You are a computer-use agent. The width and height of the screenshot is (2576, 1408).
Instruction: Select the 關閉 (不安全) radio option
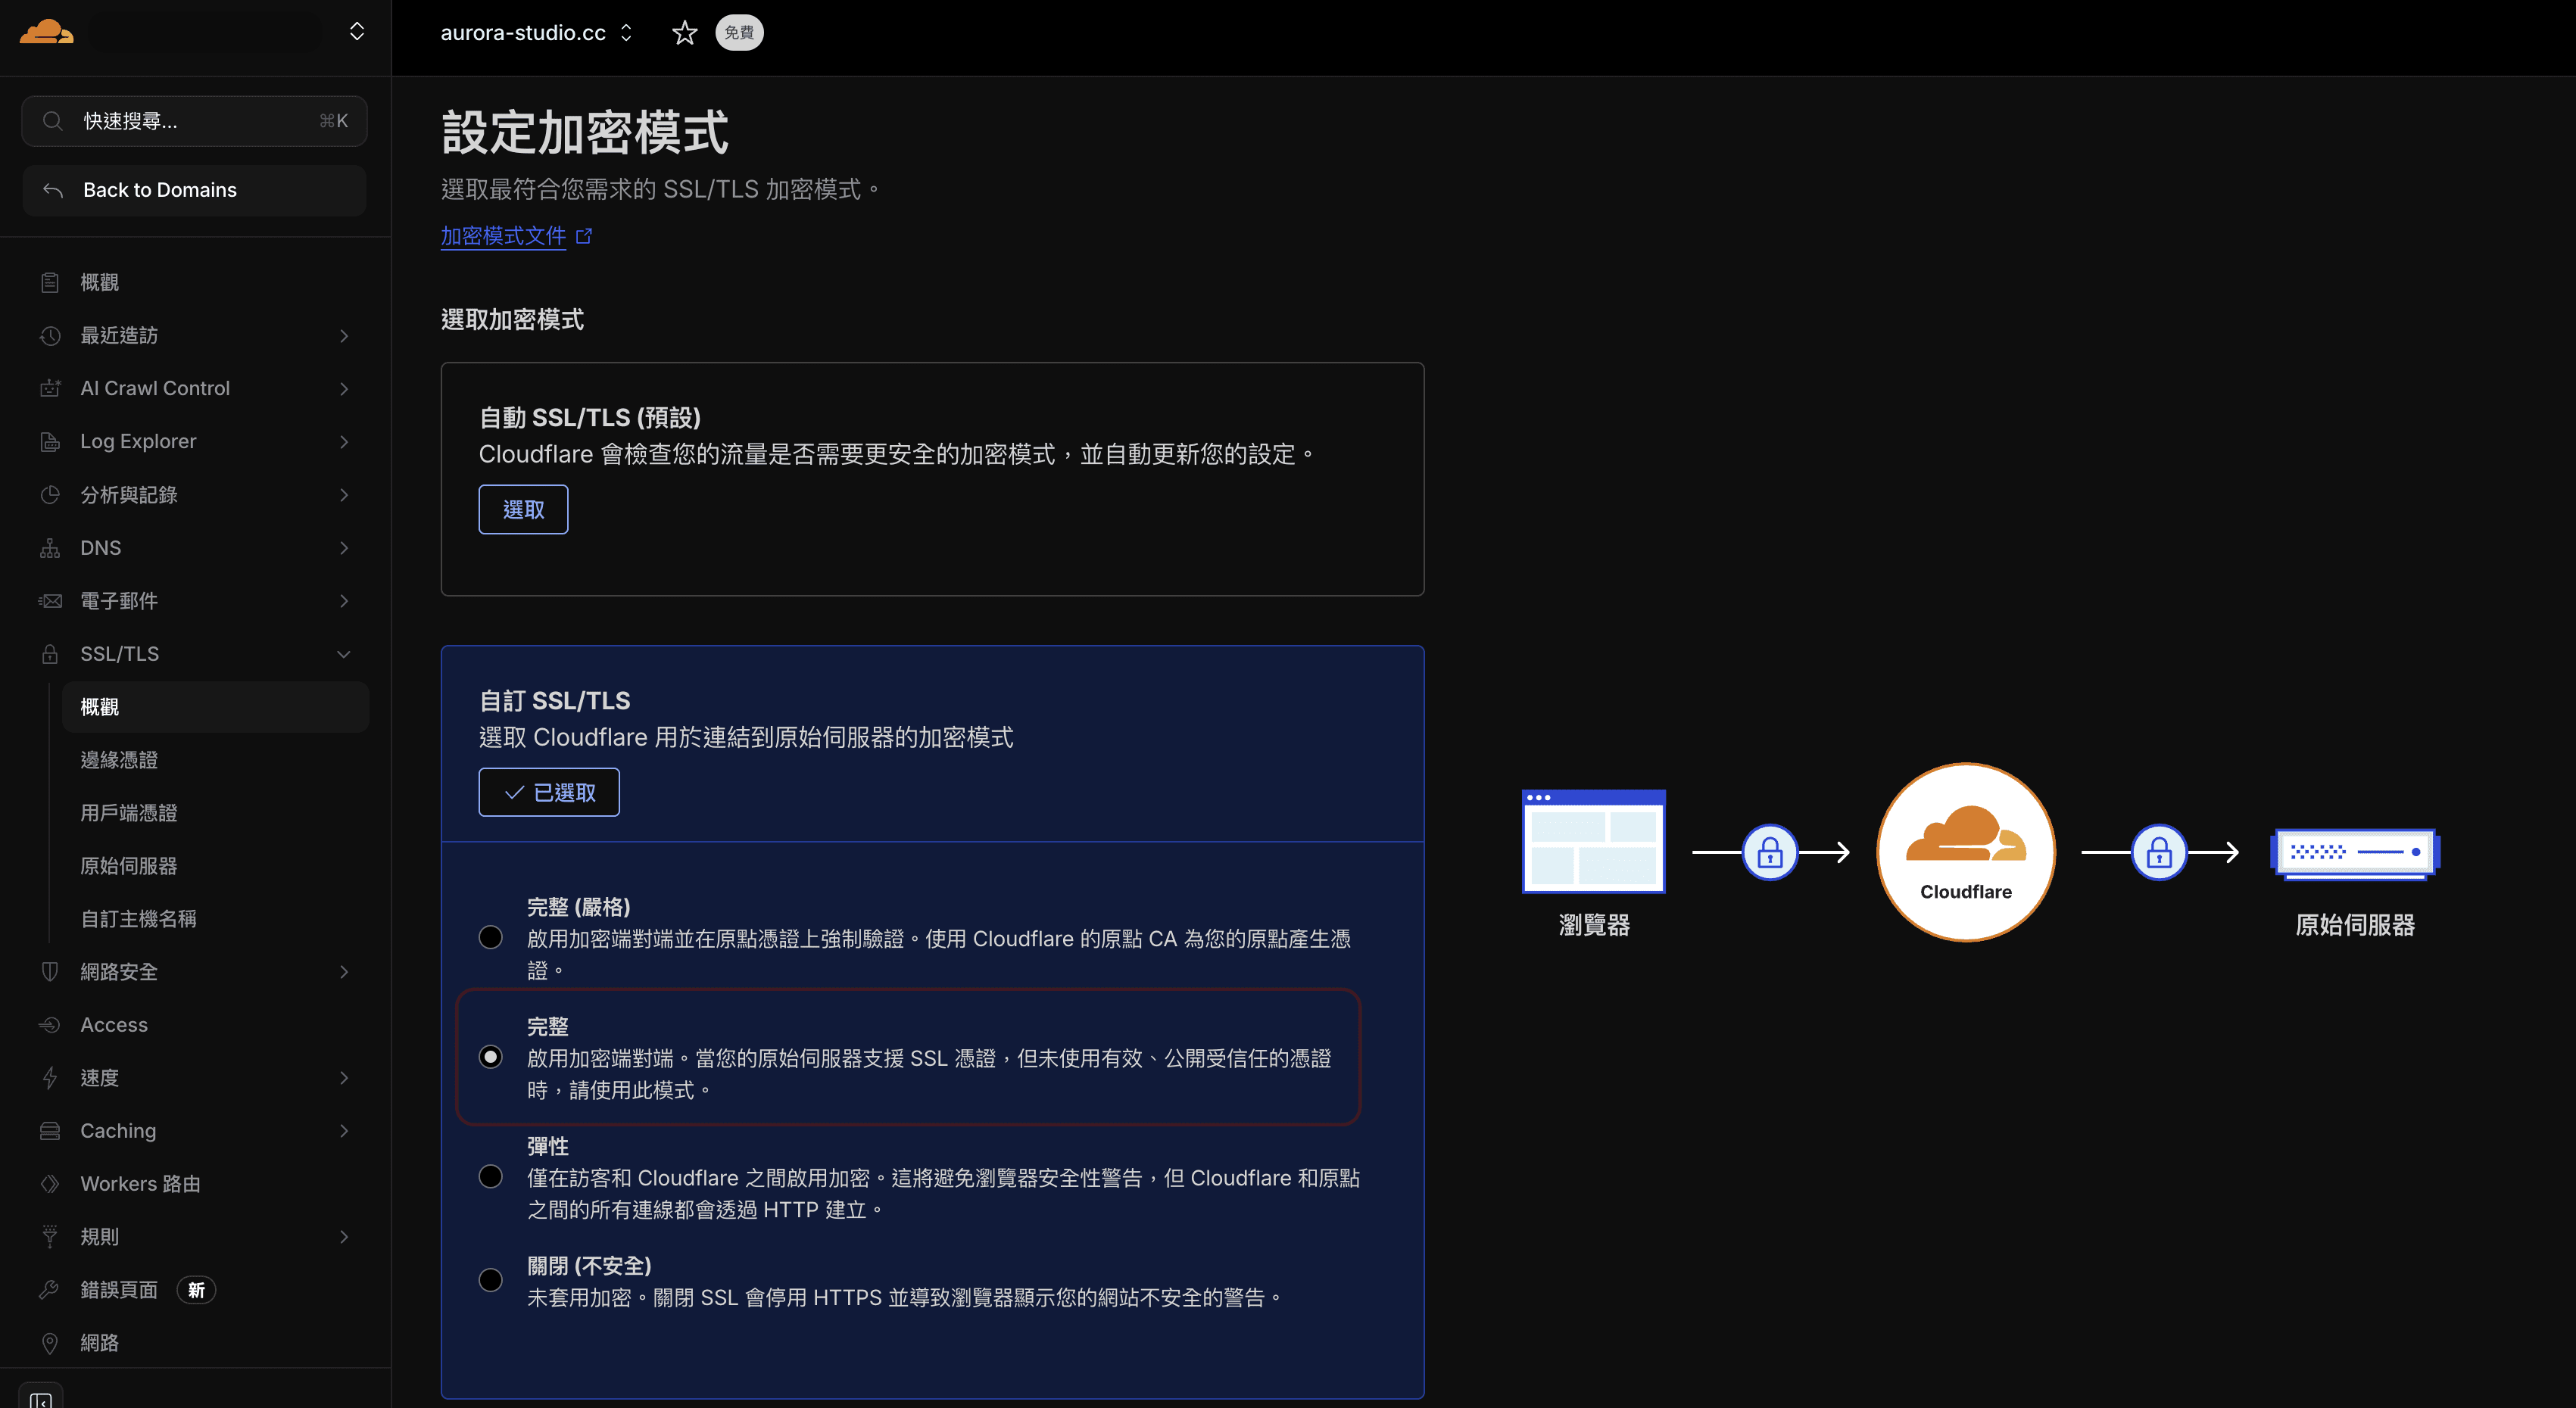tap(490, 1280)
